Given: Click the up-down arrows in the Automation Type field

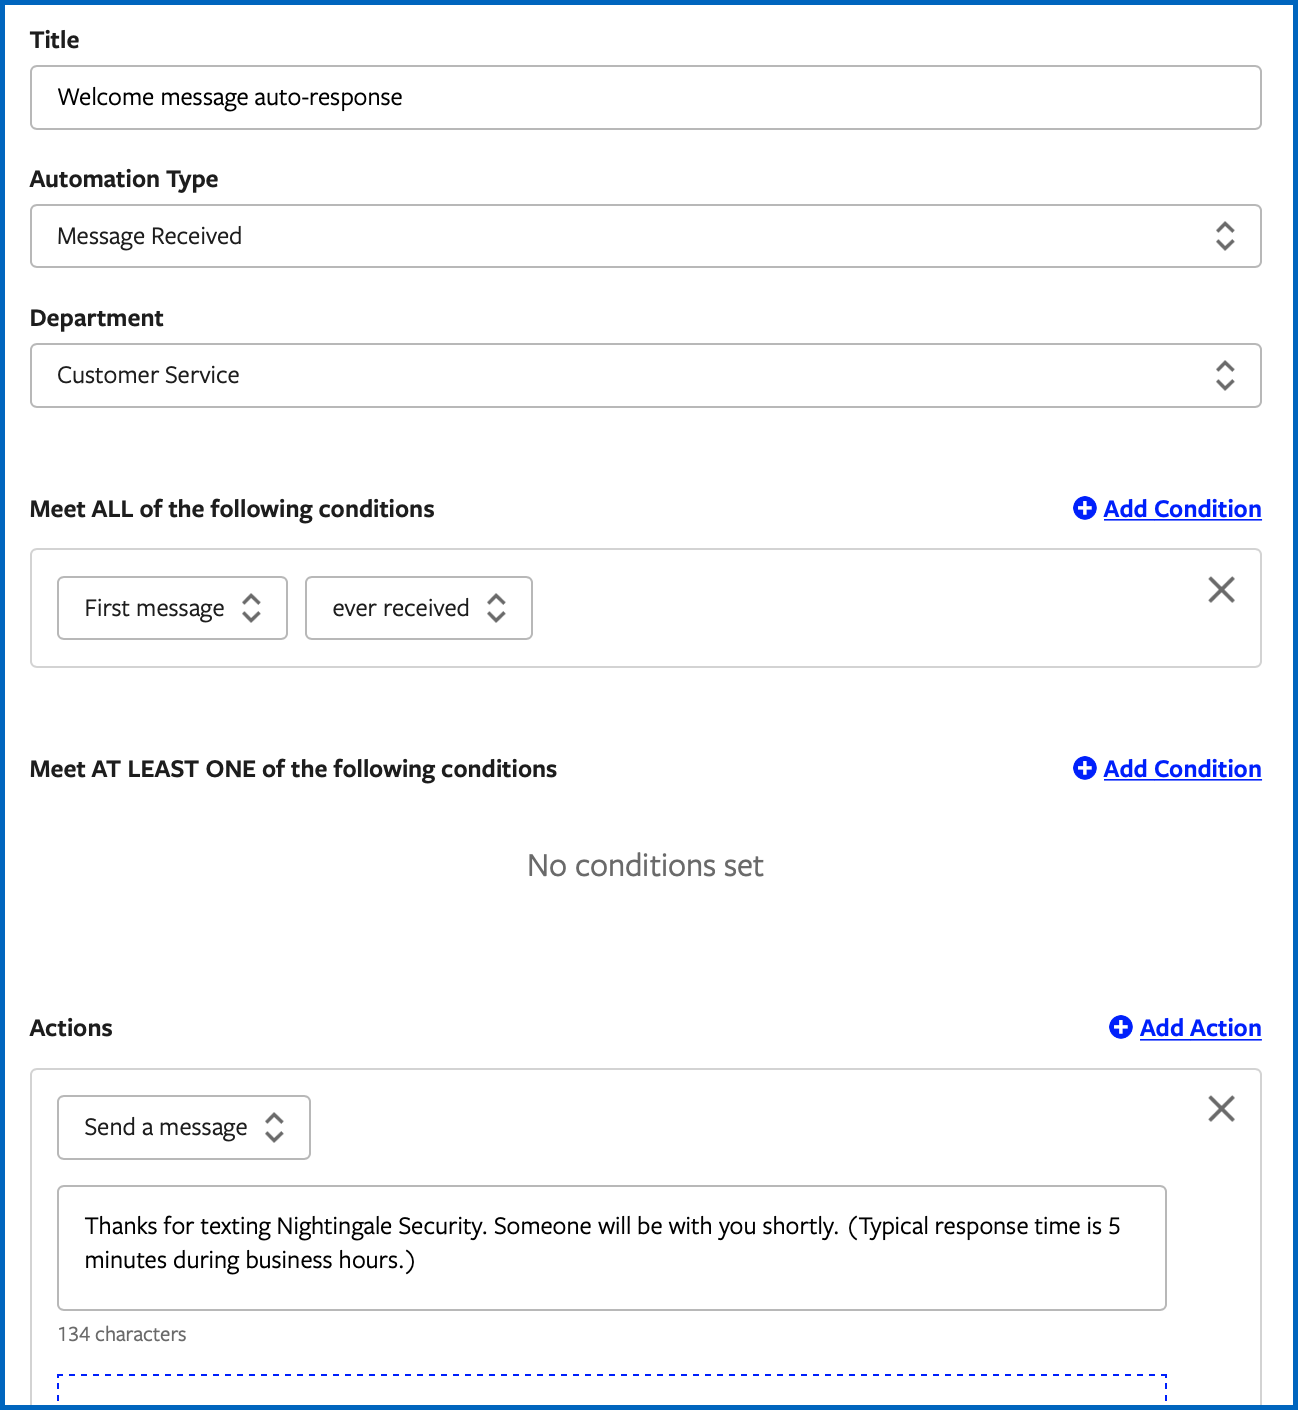Looking at the screenshot, I should pyautogui.click(x=1225, y=236).
